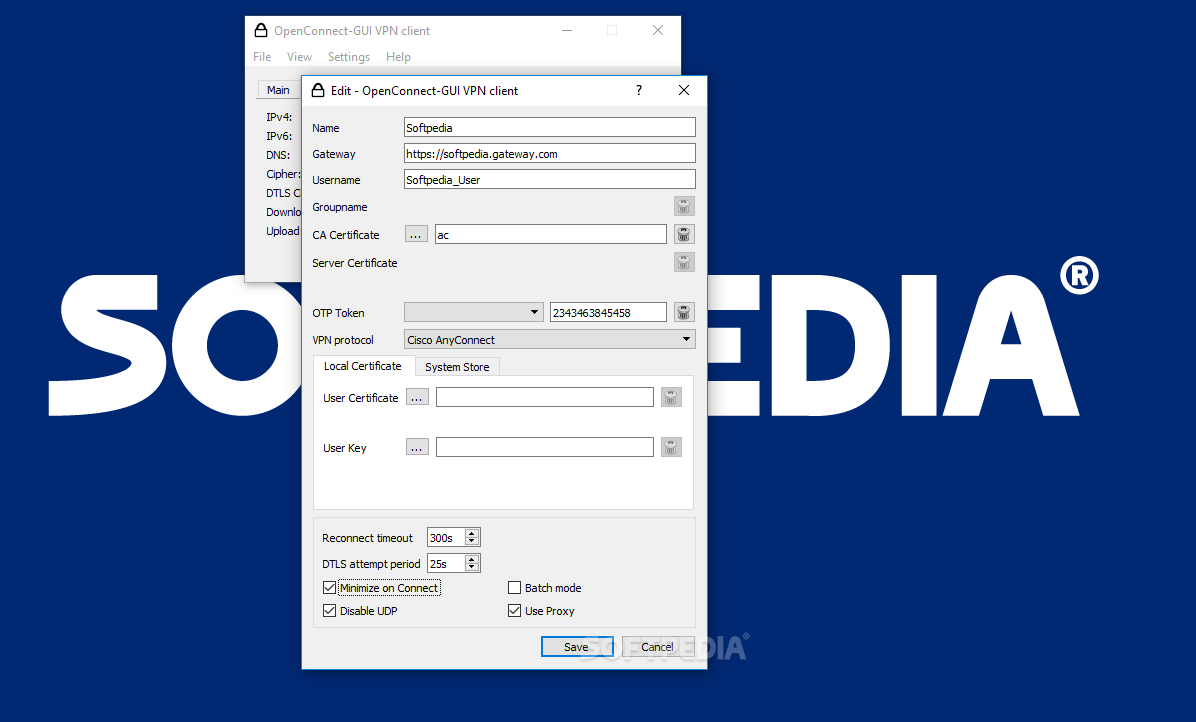Image resolution: width=1196 pixels, height=722 pixels.
Task: Close the main OpenConnect-GUI window
Action: (x=657, y=30)
